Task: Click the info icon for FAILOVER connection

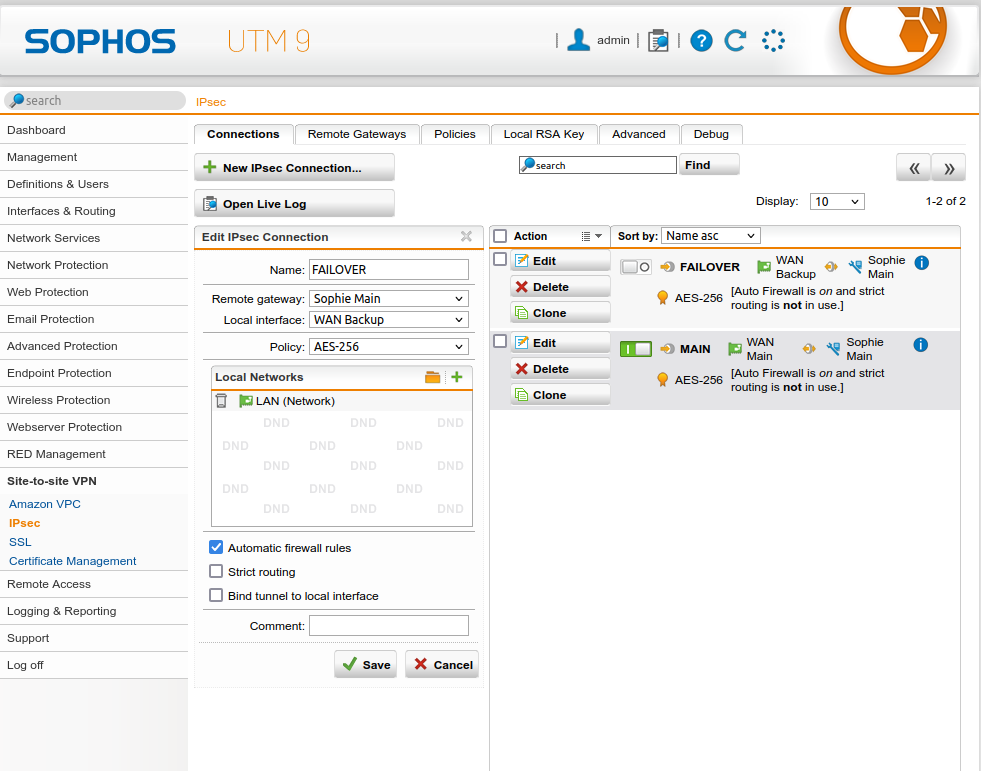Action: point(921,263)
